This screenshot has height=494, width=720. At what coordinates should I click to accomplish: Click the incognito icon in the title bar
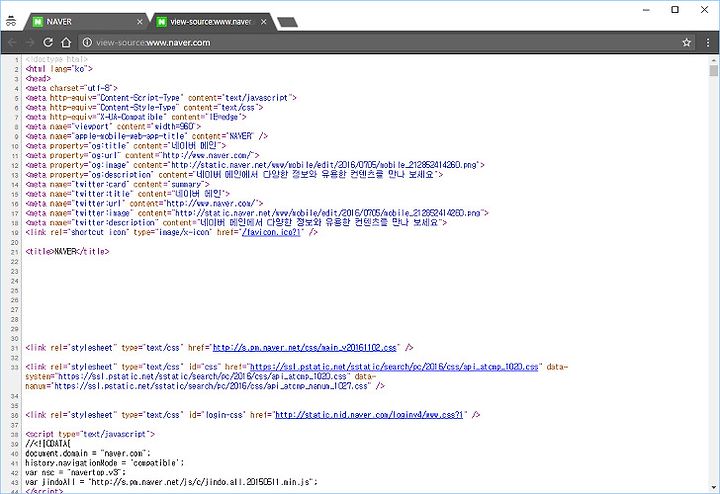pos(11,21)
